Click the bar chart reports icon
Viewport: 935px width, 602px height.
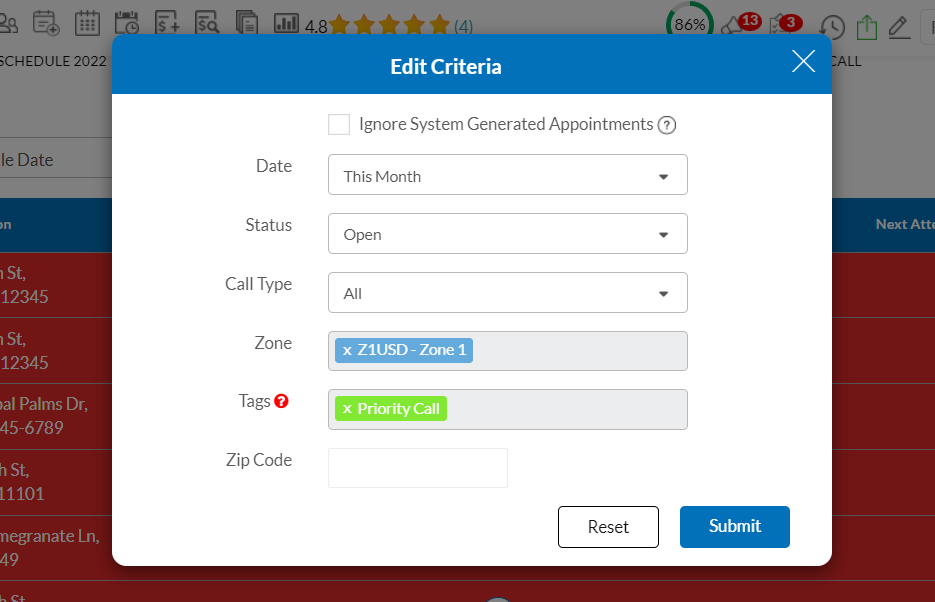[x=287, y=23]
